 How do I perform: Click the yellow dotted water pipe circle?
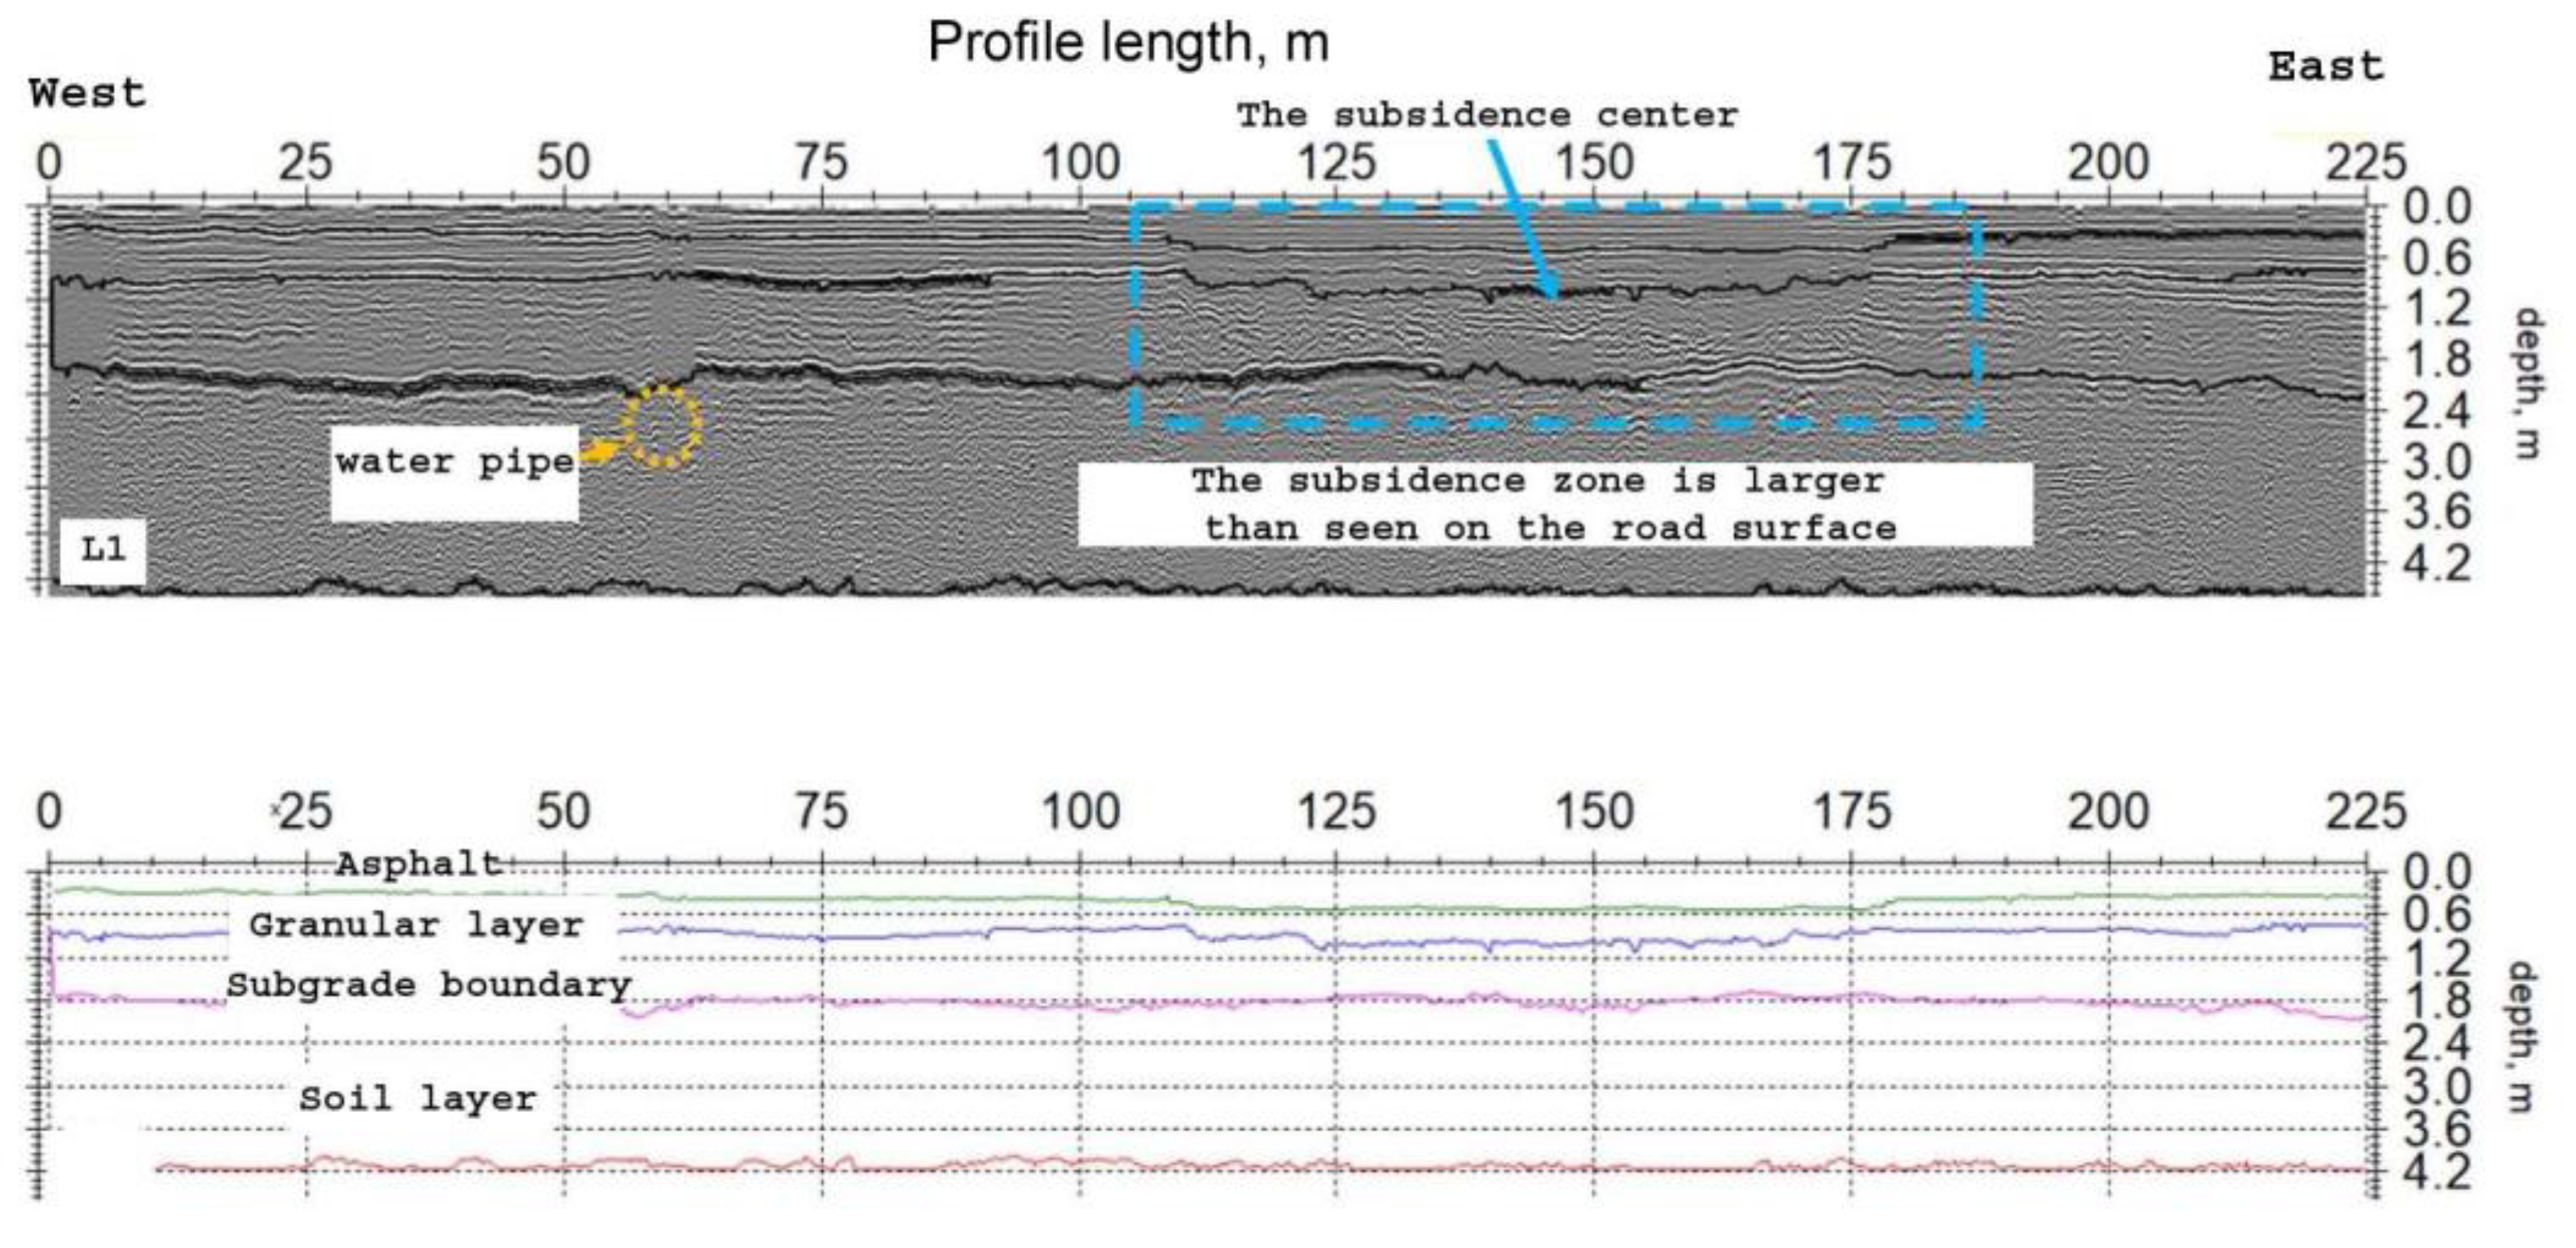pyautogui.click(x=660, y=427)
